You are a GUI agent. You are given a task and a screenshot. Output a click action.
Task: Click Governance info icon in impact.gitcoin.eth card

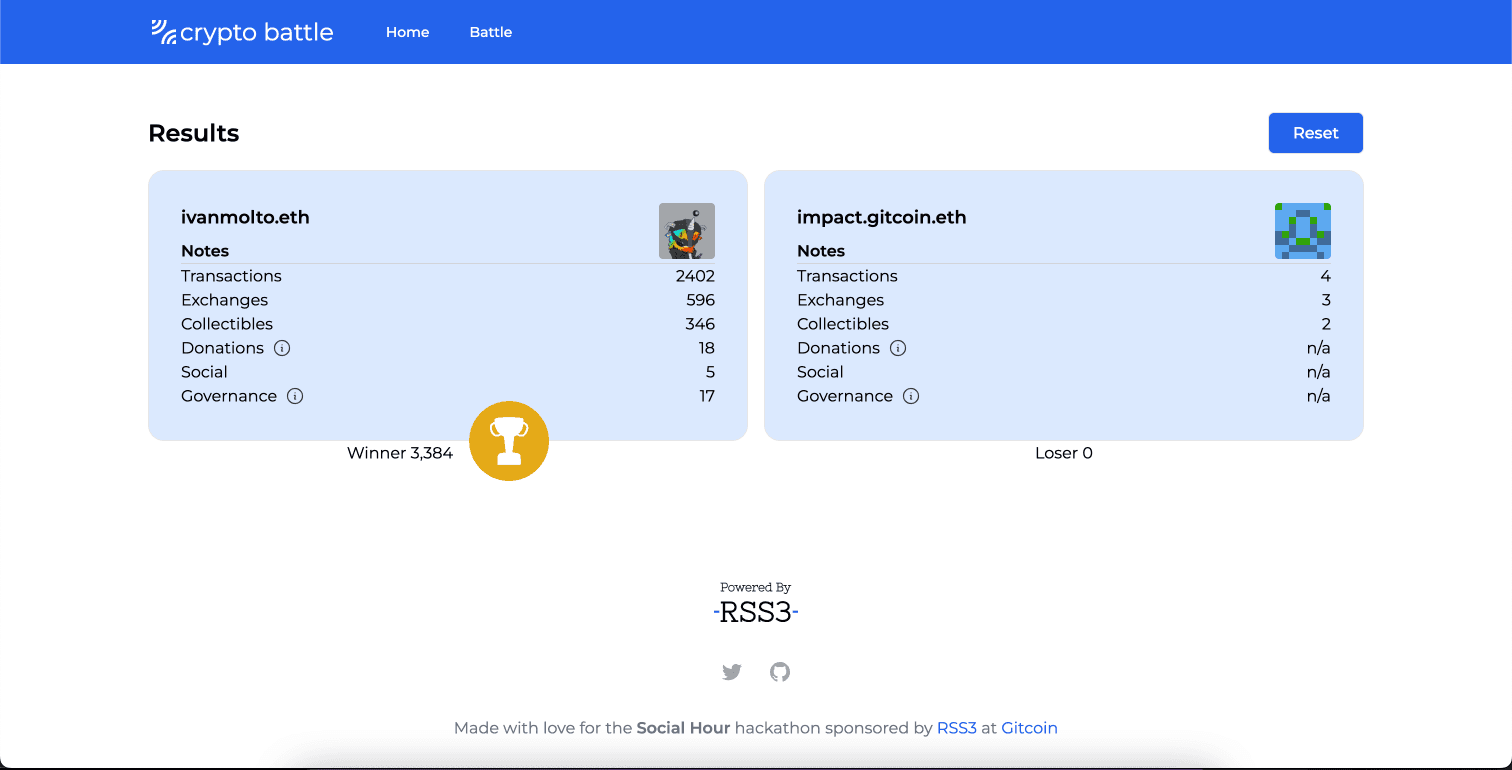pos(911,396)
